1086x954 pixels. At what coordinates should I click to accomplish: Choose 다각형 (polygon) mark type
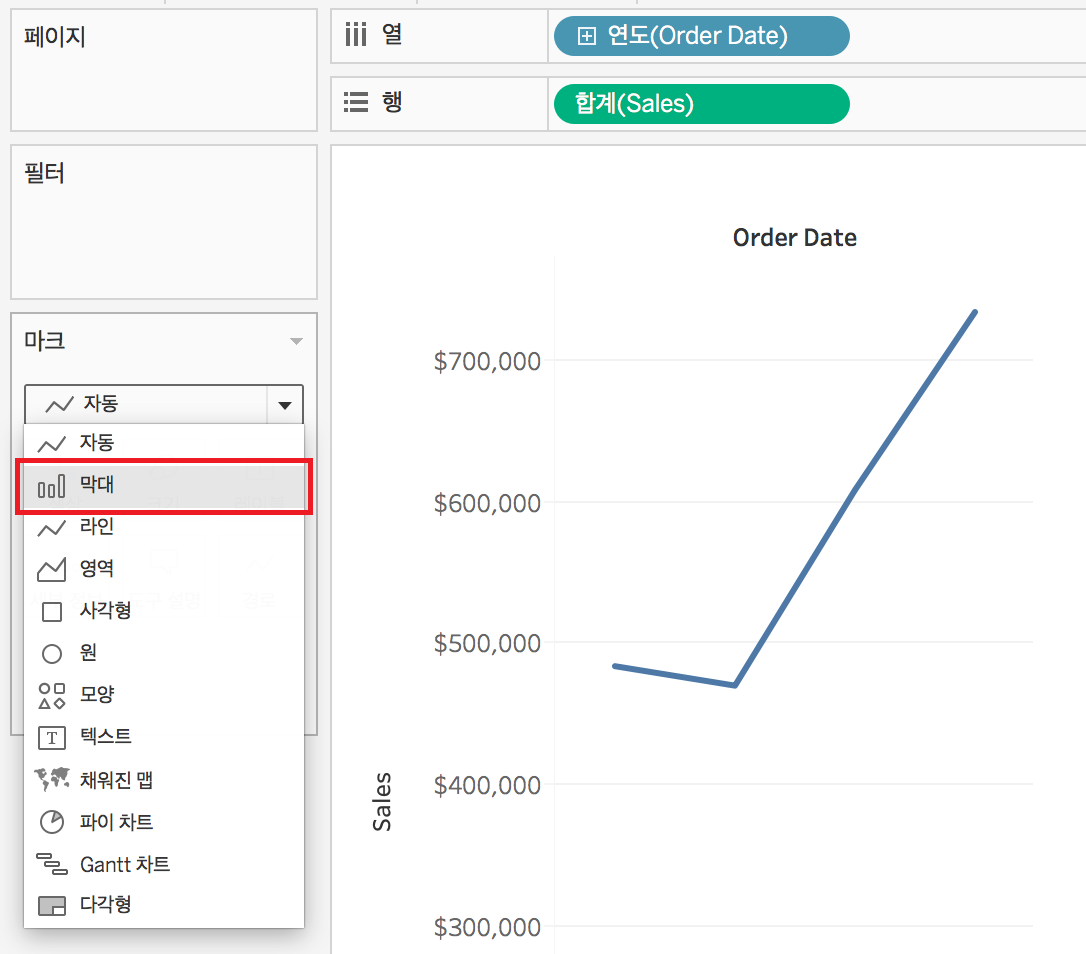[x=164, y=905]
